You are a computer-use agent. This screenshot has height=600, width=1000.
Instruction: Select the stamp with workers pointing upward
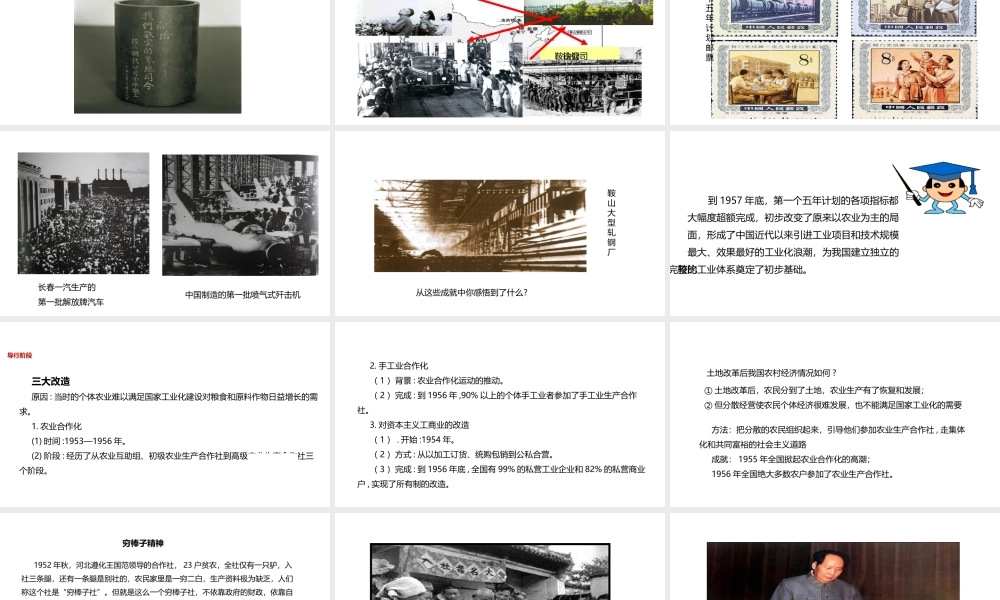pos(915,80)
